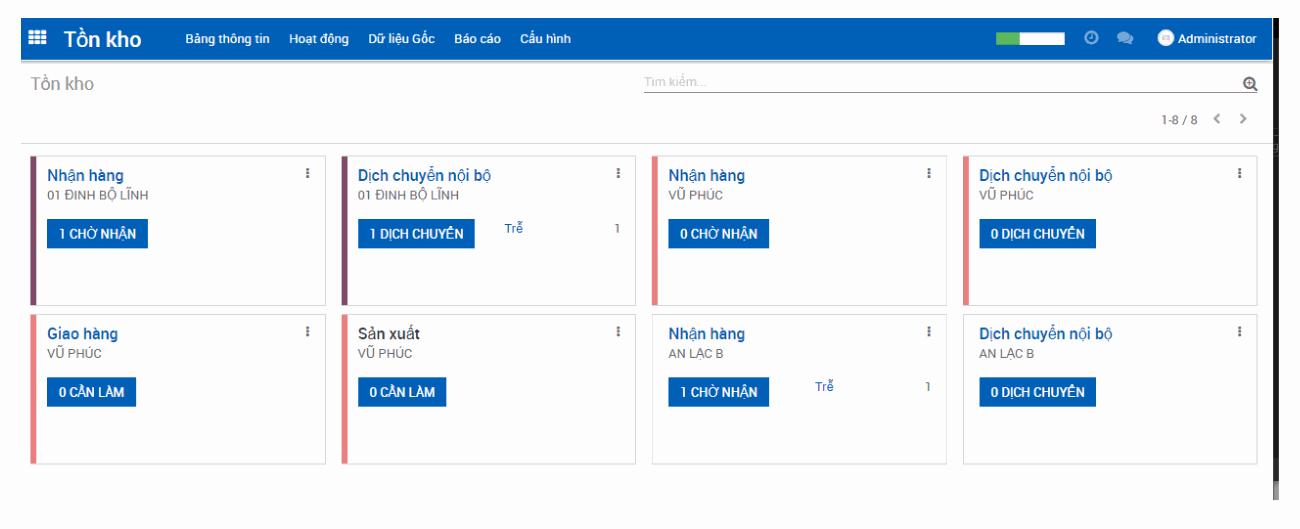
Task: Go to next page arrow
Action: click(x=1243, y=119)
